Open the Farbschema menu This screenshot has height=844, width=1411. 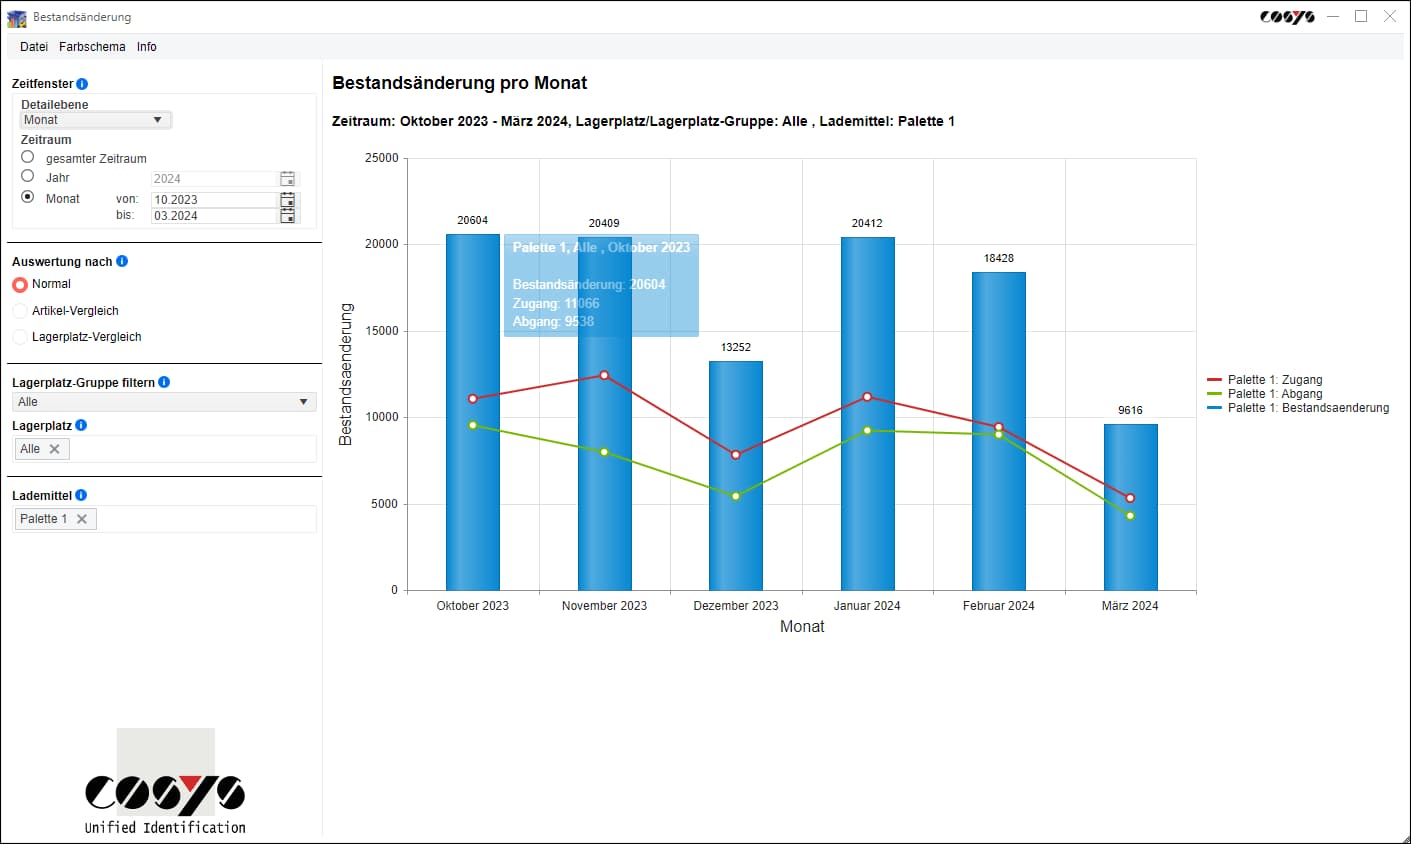[92, 47]
